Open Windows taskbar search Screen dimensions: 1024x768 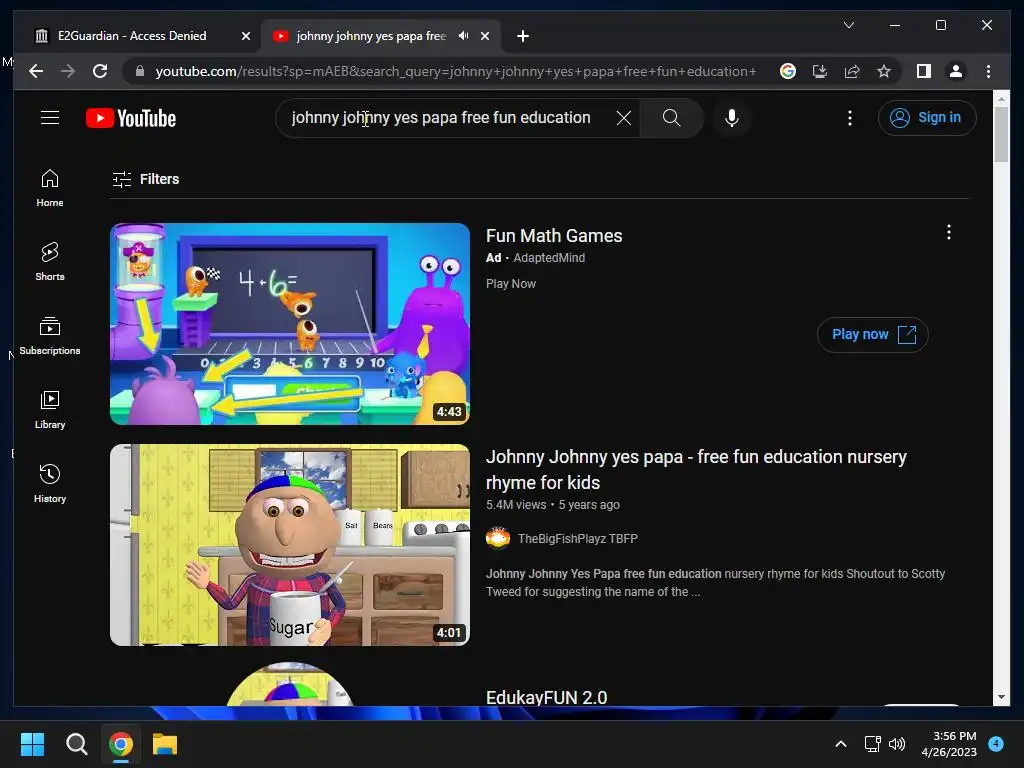[x=76, y=744]
